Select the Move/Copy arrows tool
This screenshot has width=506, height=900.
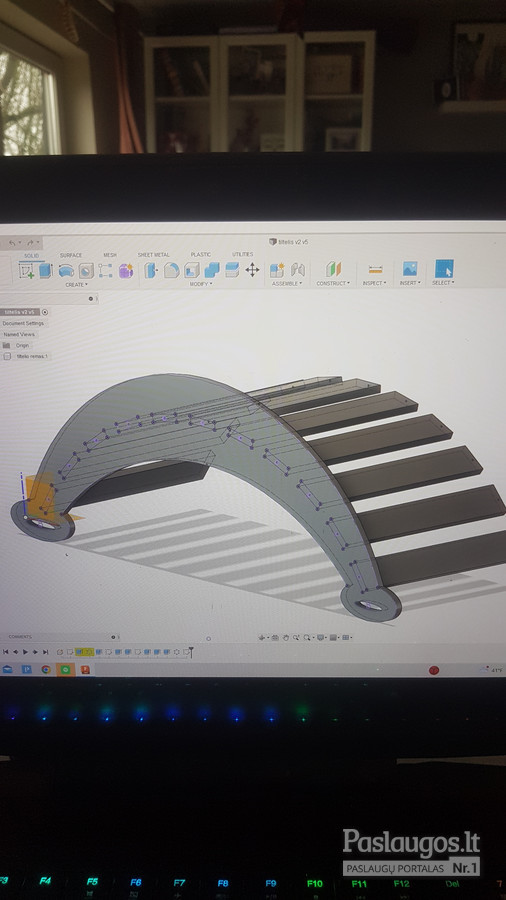tap(252, 270)
